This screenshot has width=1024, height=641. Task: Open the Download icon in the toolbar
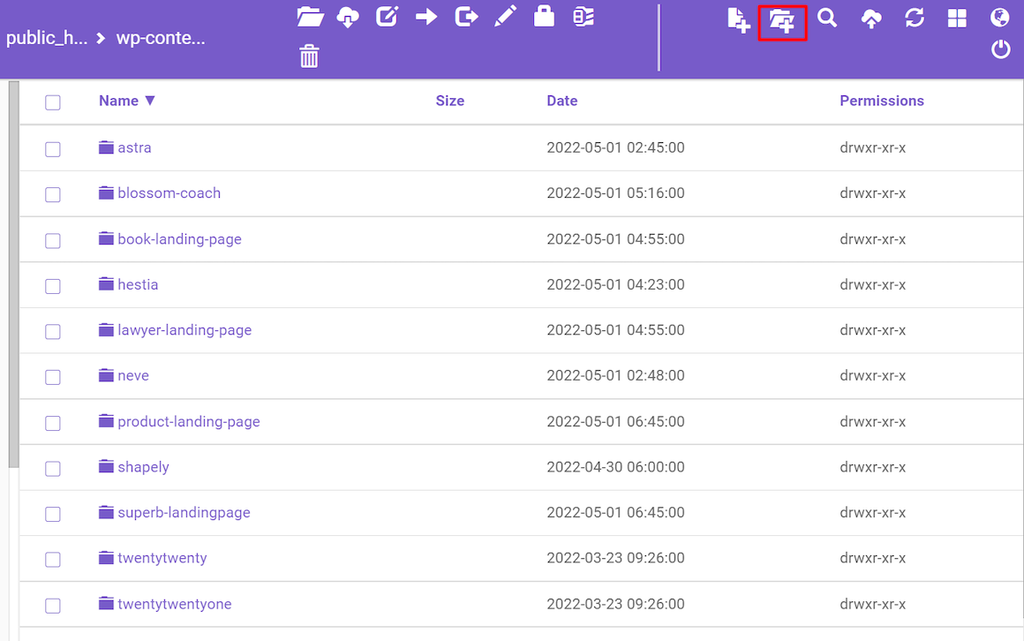tap(348, 17)
